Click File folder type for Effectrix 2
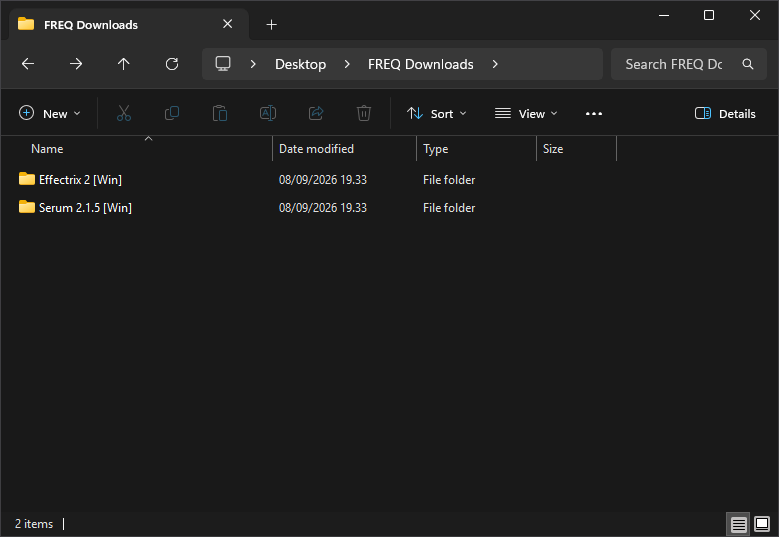 tap(449, 179)
